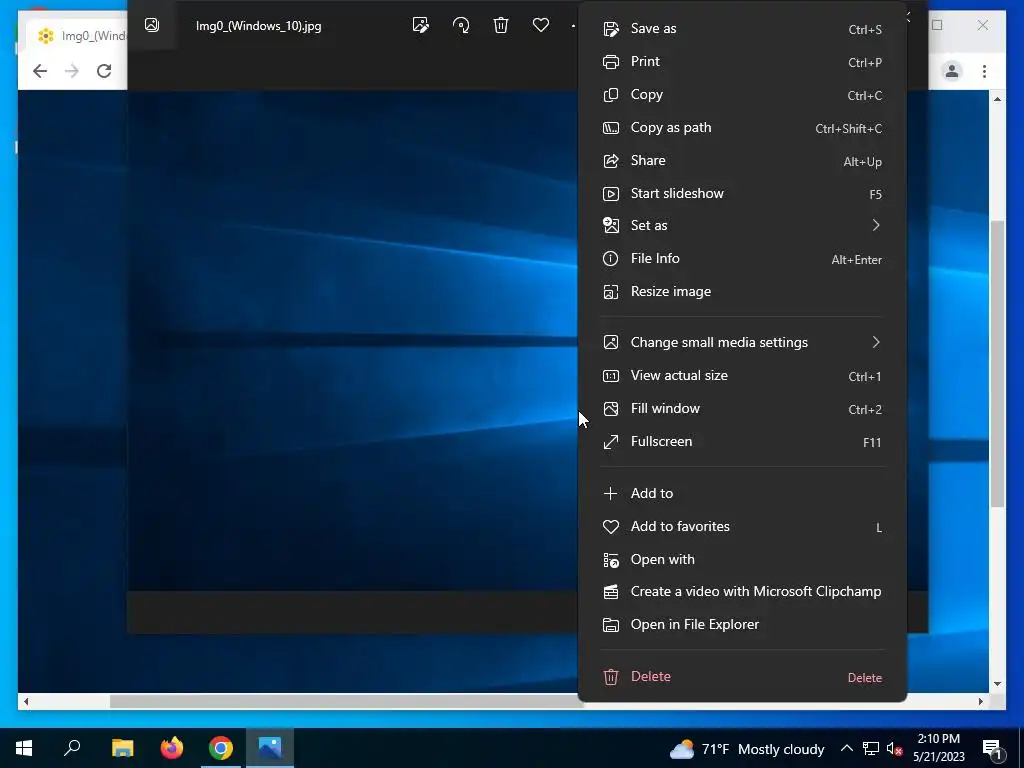The image size is (1024, 768).
Task: Open File Info from the menu
Action: [x=743, y=259]
